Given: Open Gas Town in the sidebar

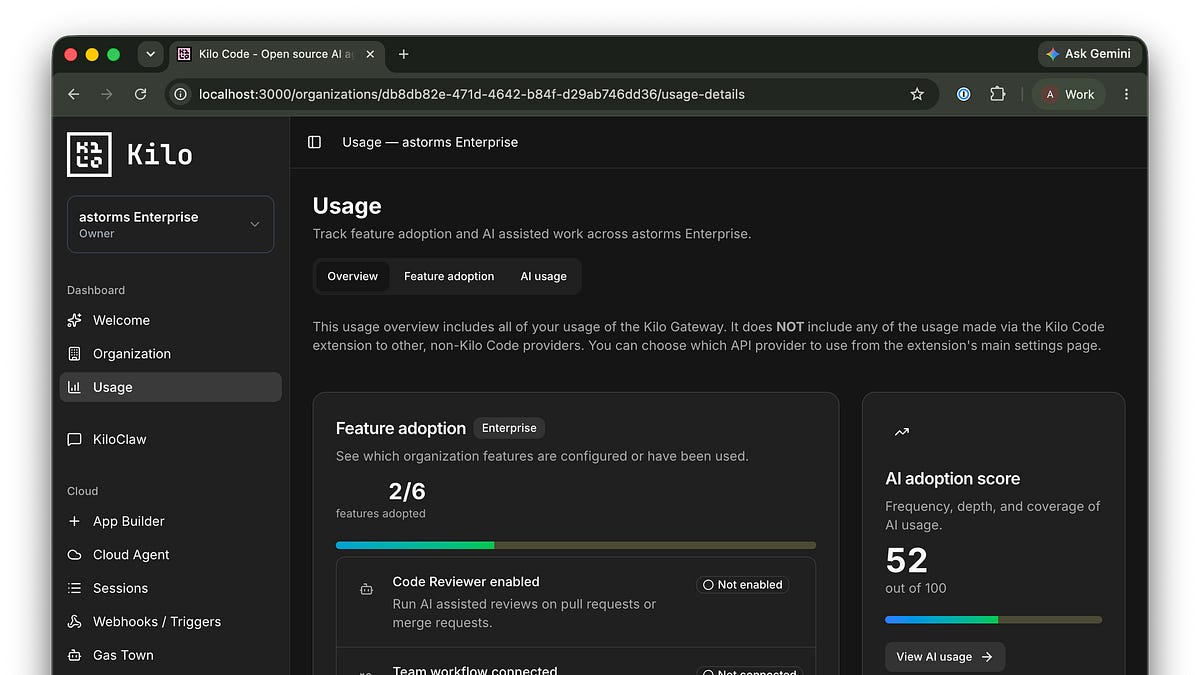Looking at the screenshot, I should point(170,655).
